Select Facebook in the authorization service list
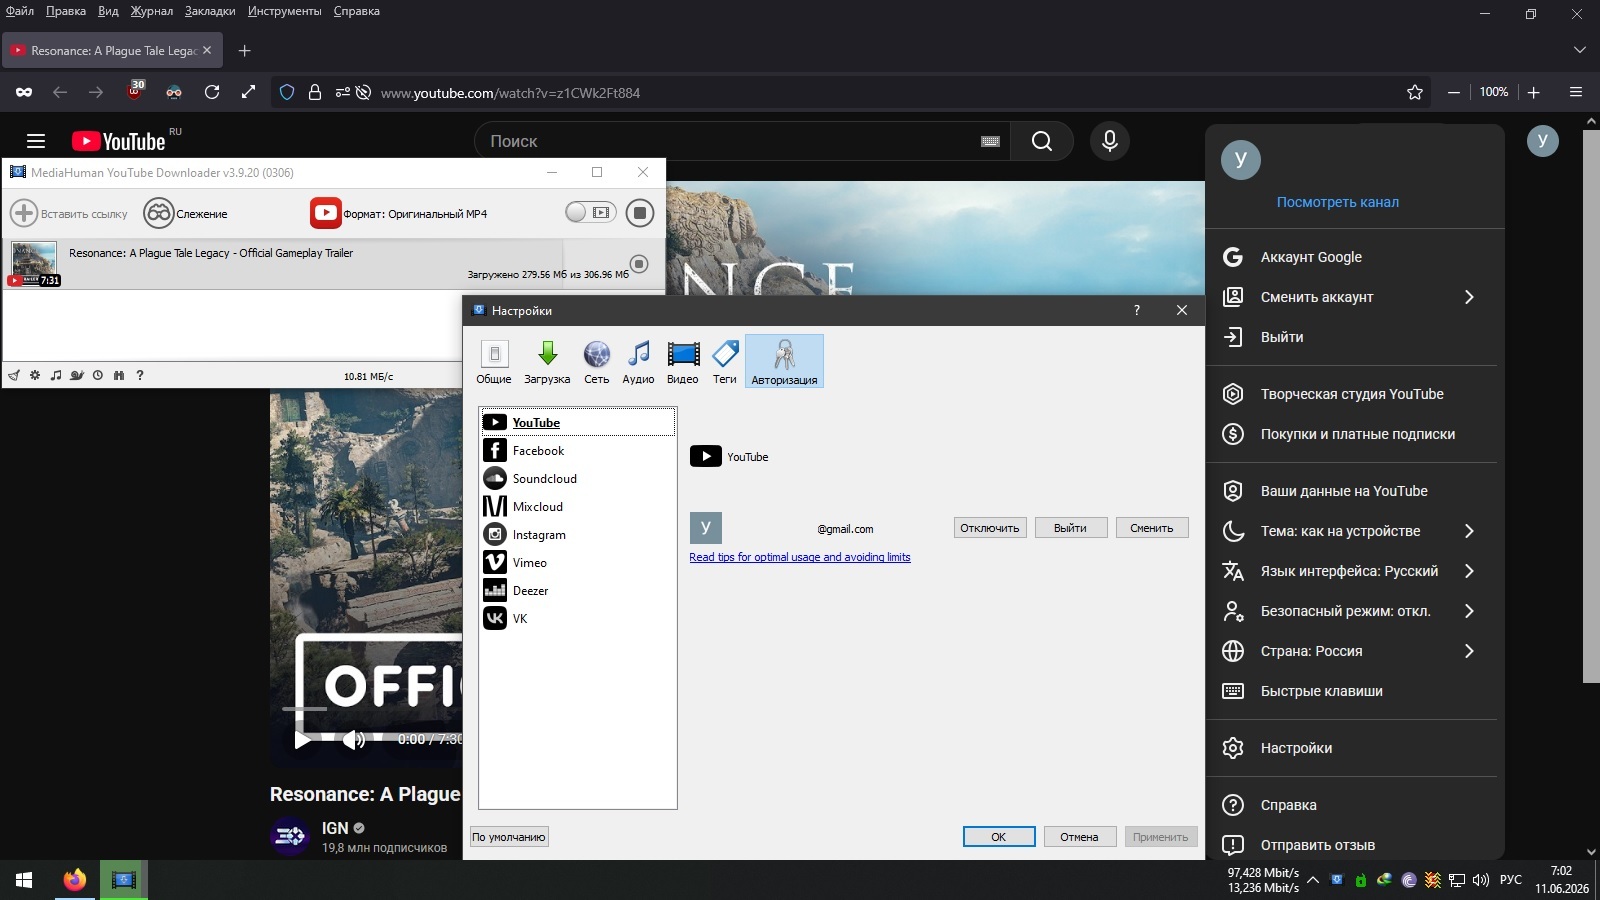The image size is (1600, 900). (578, 451)
